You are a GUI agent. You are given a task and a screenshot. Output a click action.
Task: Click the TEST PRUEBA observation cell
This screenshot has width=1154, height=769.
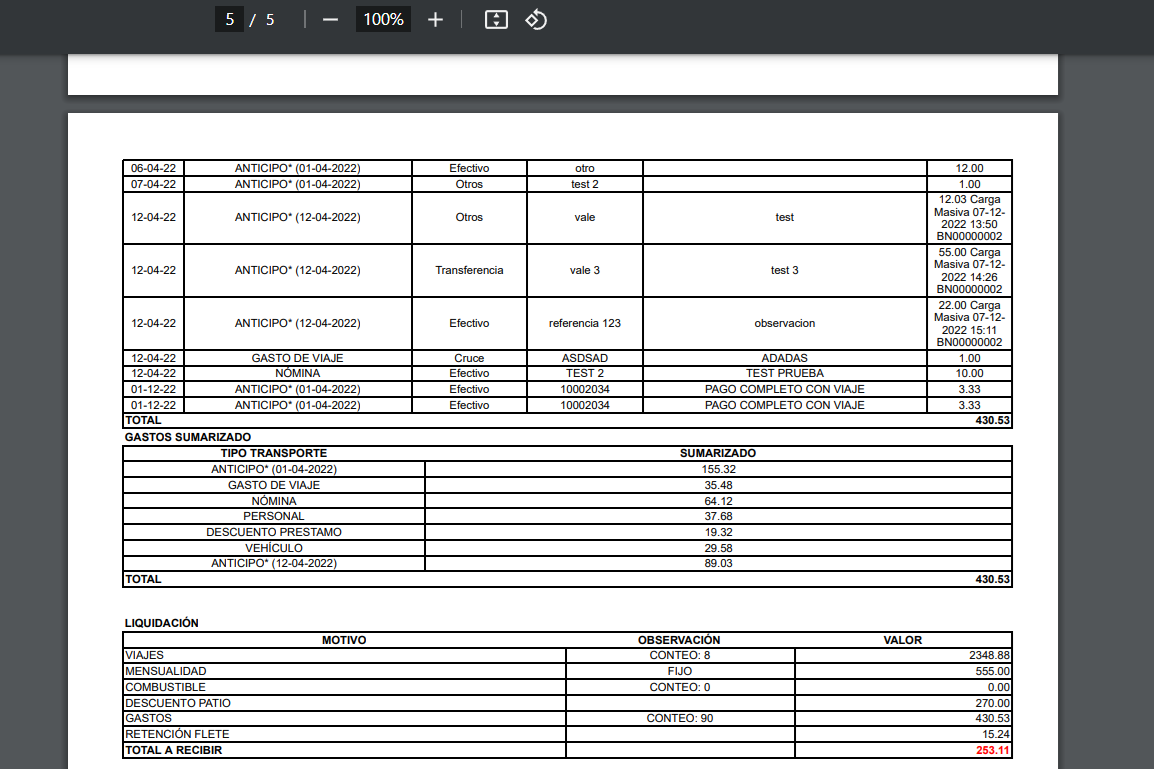click(784, 373)
